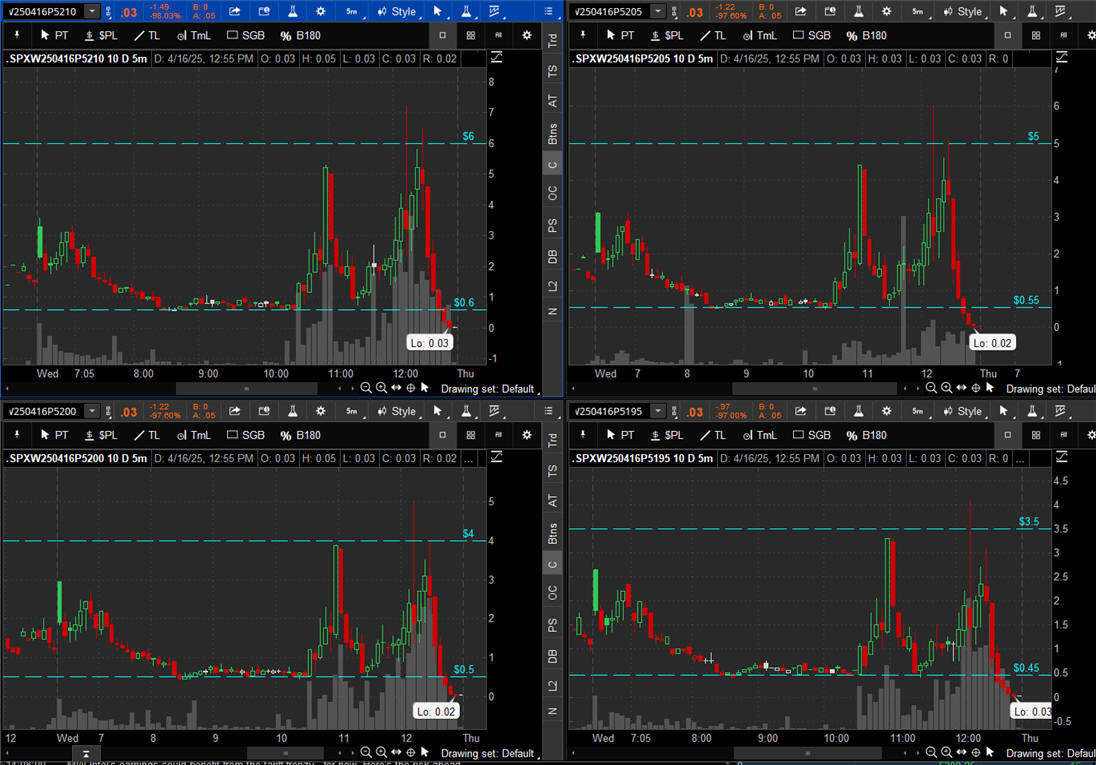Open chart settings gear in P5205 header
The height and width of the screenshot is (765, 1096).
pyautogui.click(x=886, y=12)
